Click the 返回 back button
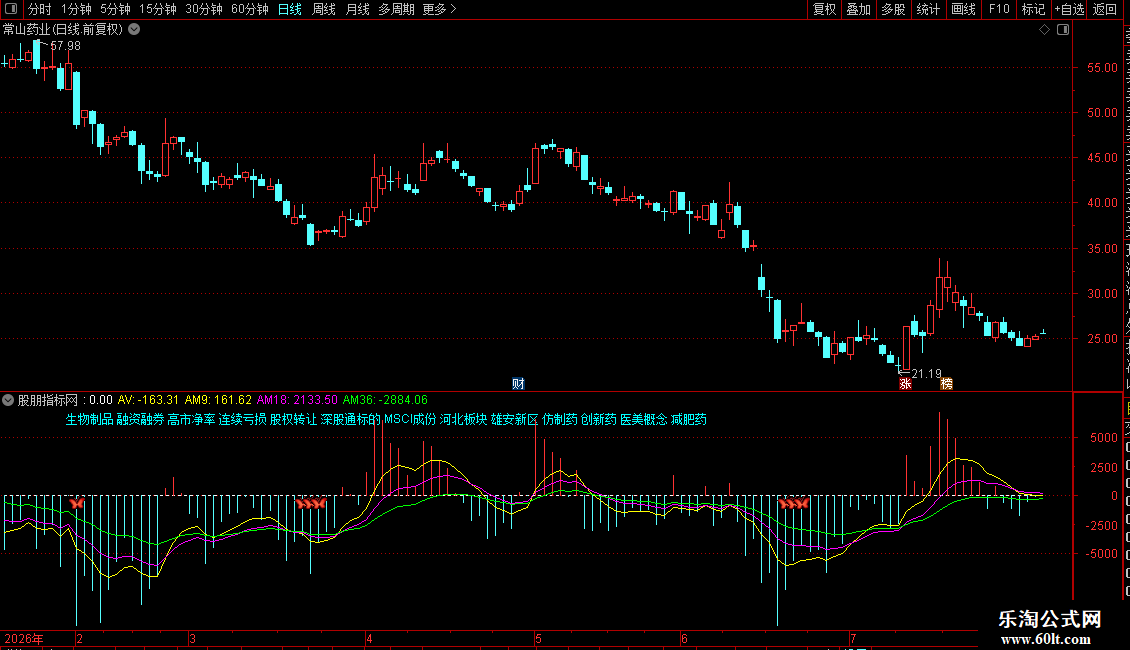Viewport: 1130px width, 650px height. [x=1105, y=9]
